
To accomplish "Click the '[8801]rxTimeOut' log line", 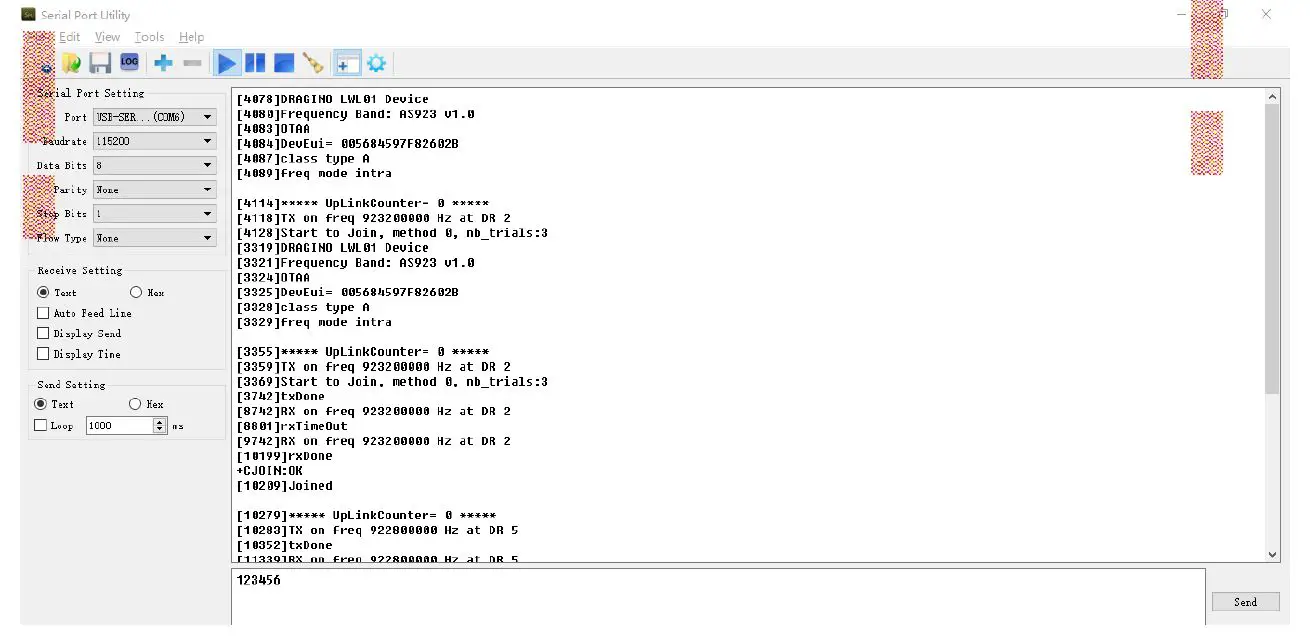I will (x=292, y=426).
